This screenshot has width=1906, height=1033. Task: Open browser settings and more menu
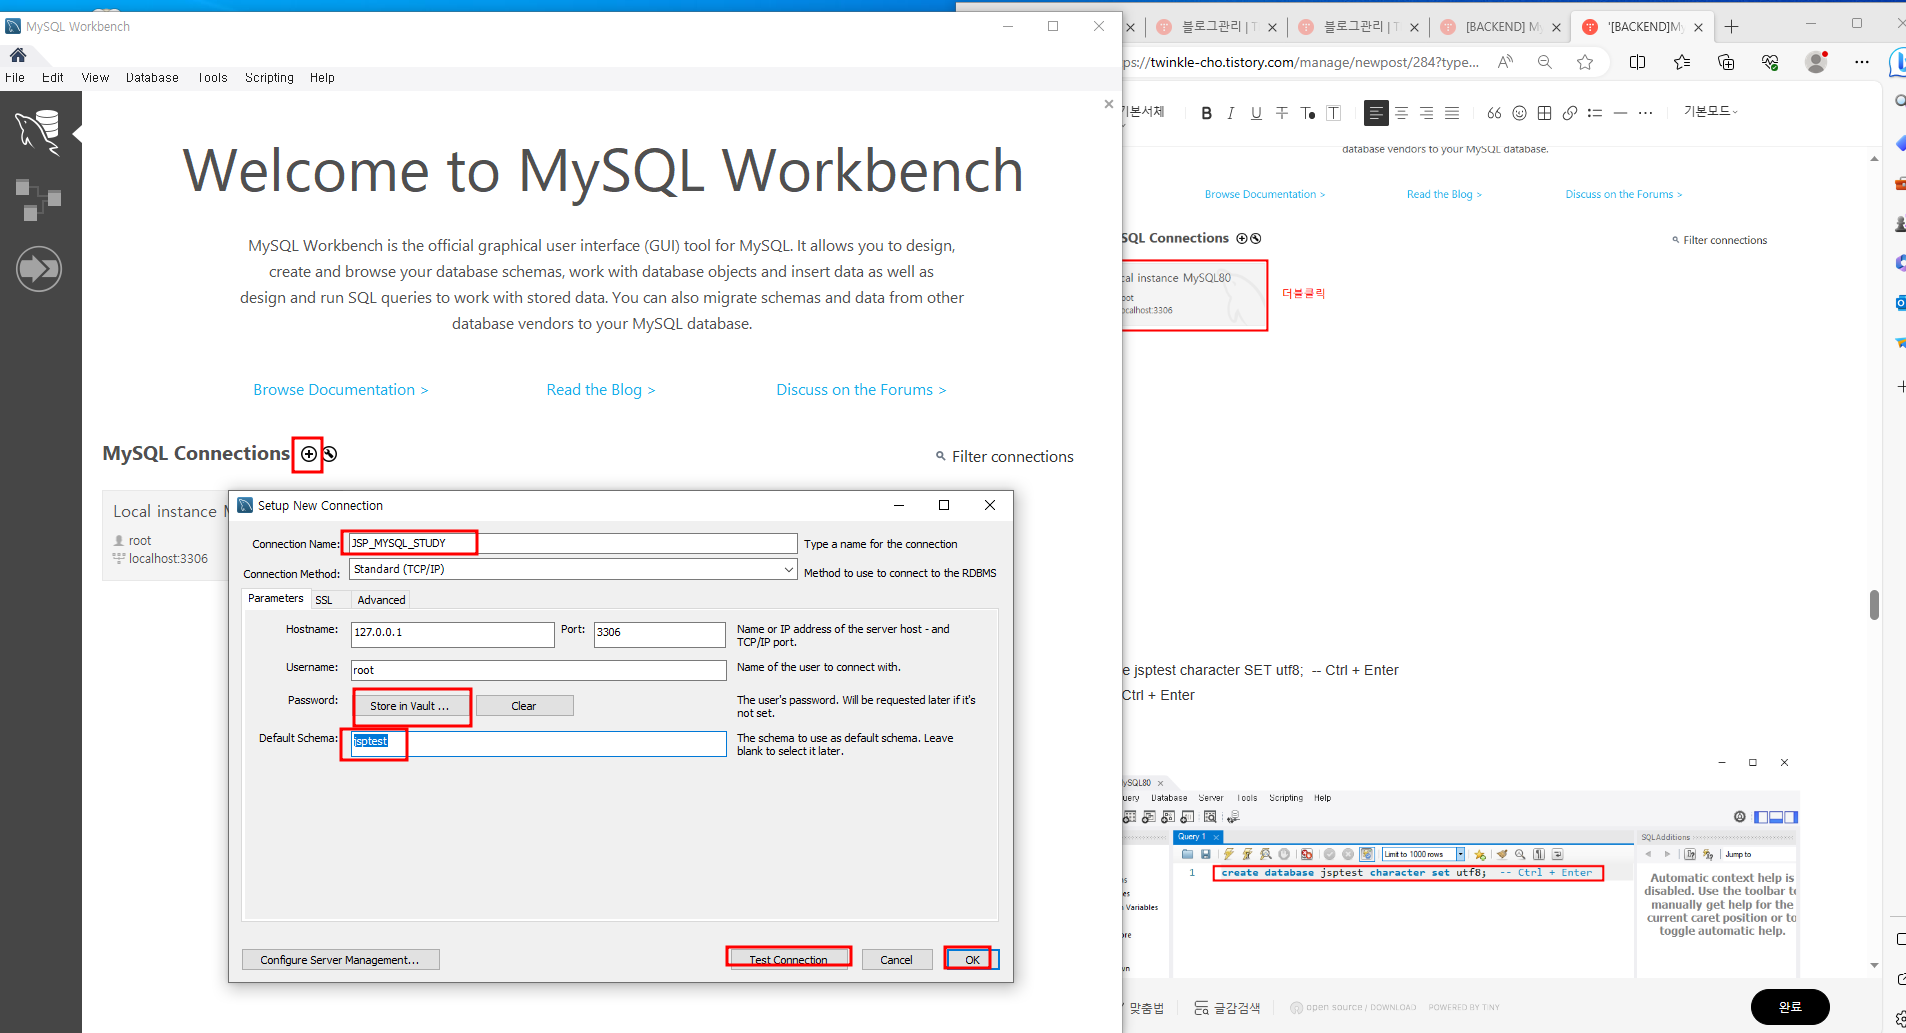(x=1861, y=62)
